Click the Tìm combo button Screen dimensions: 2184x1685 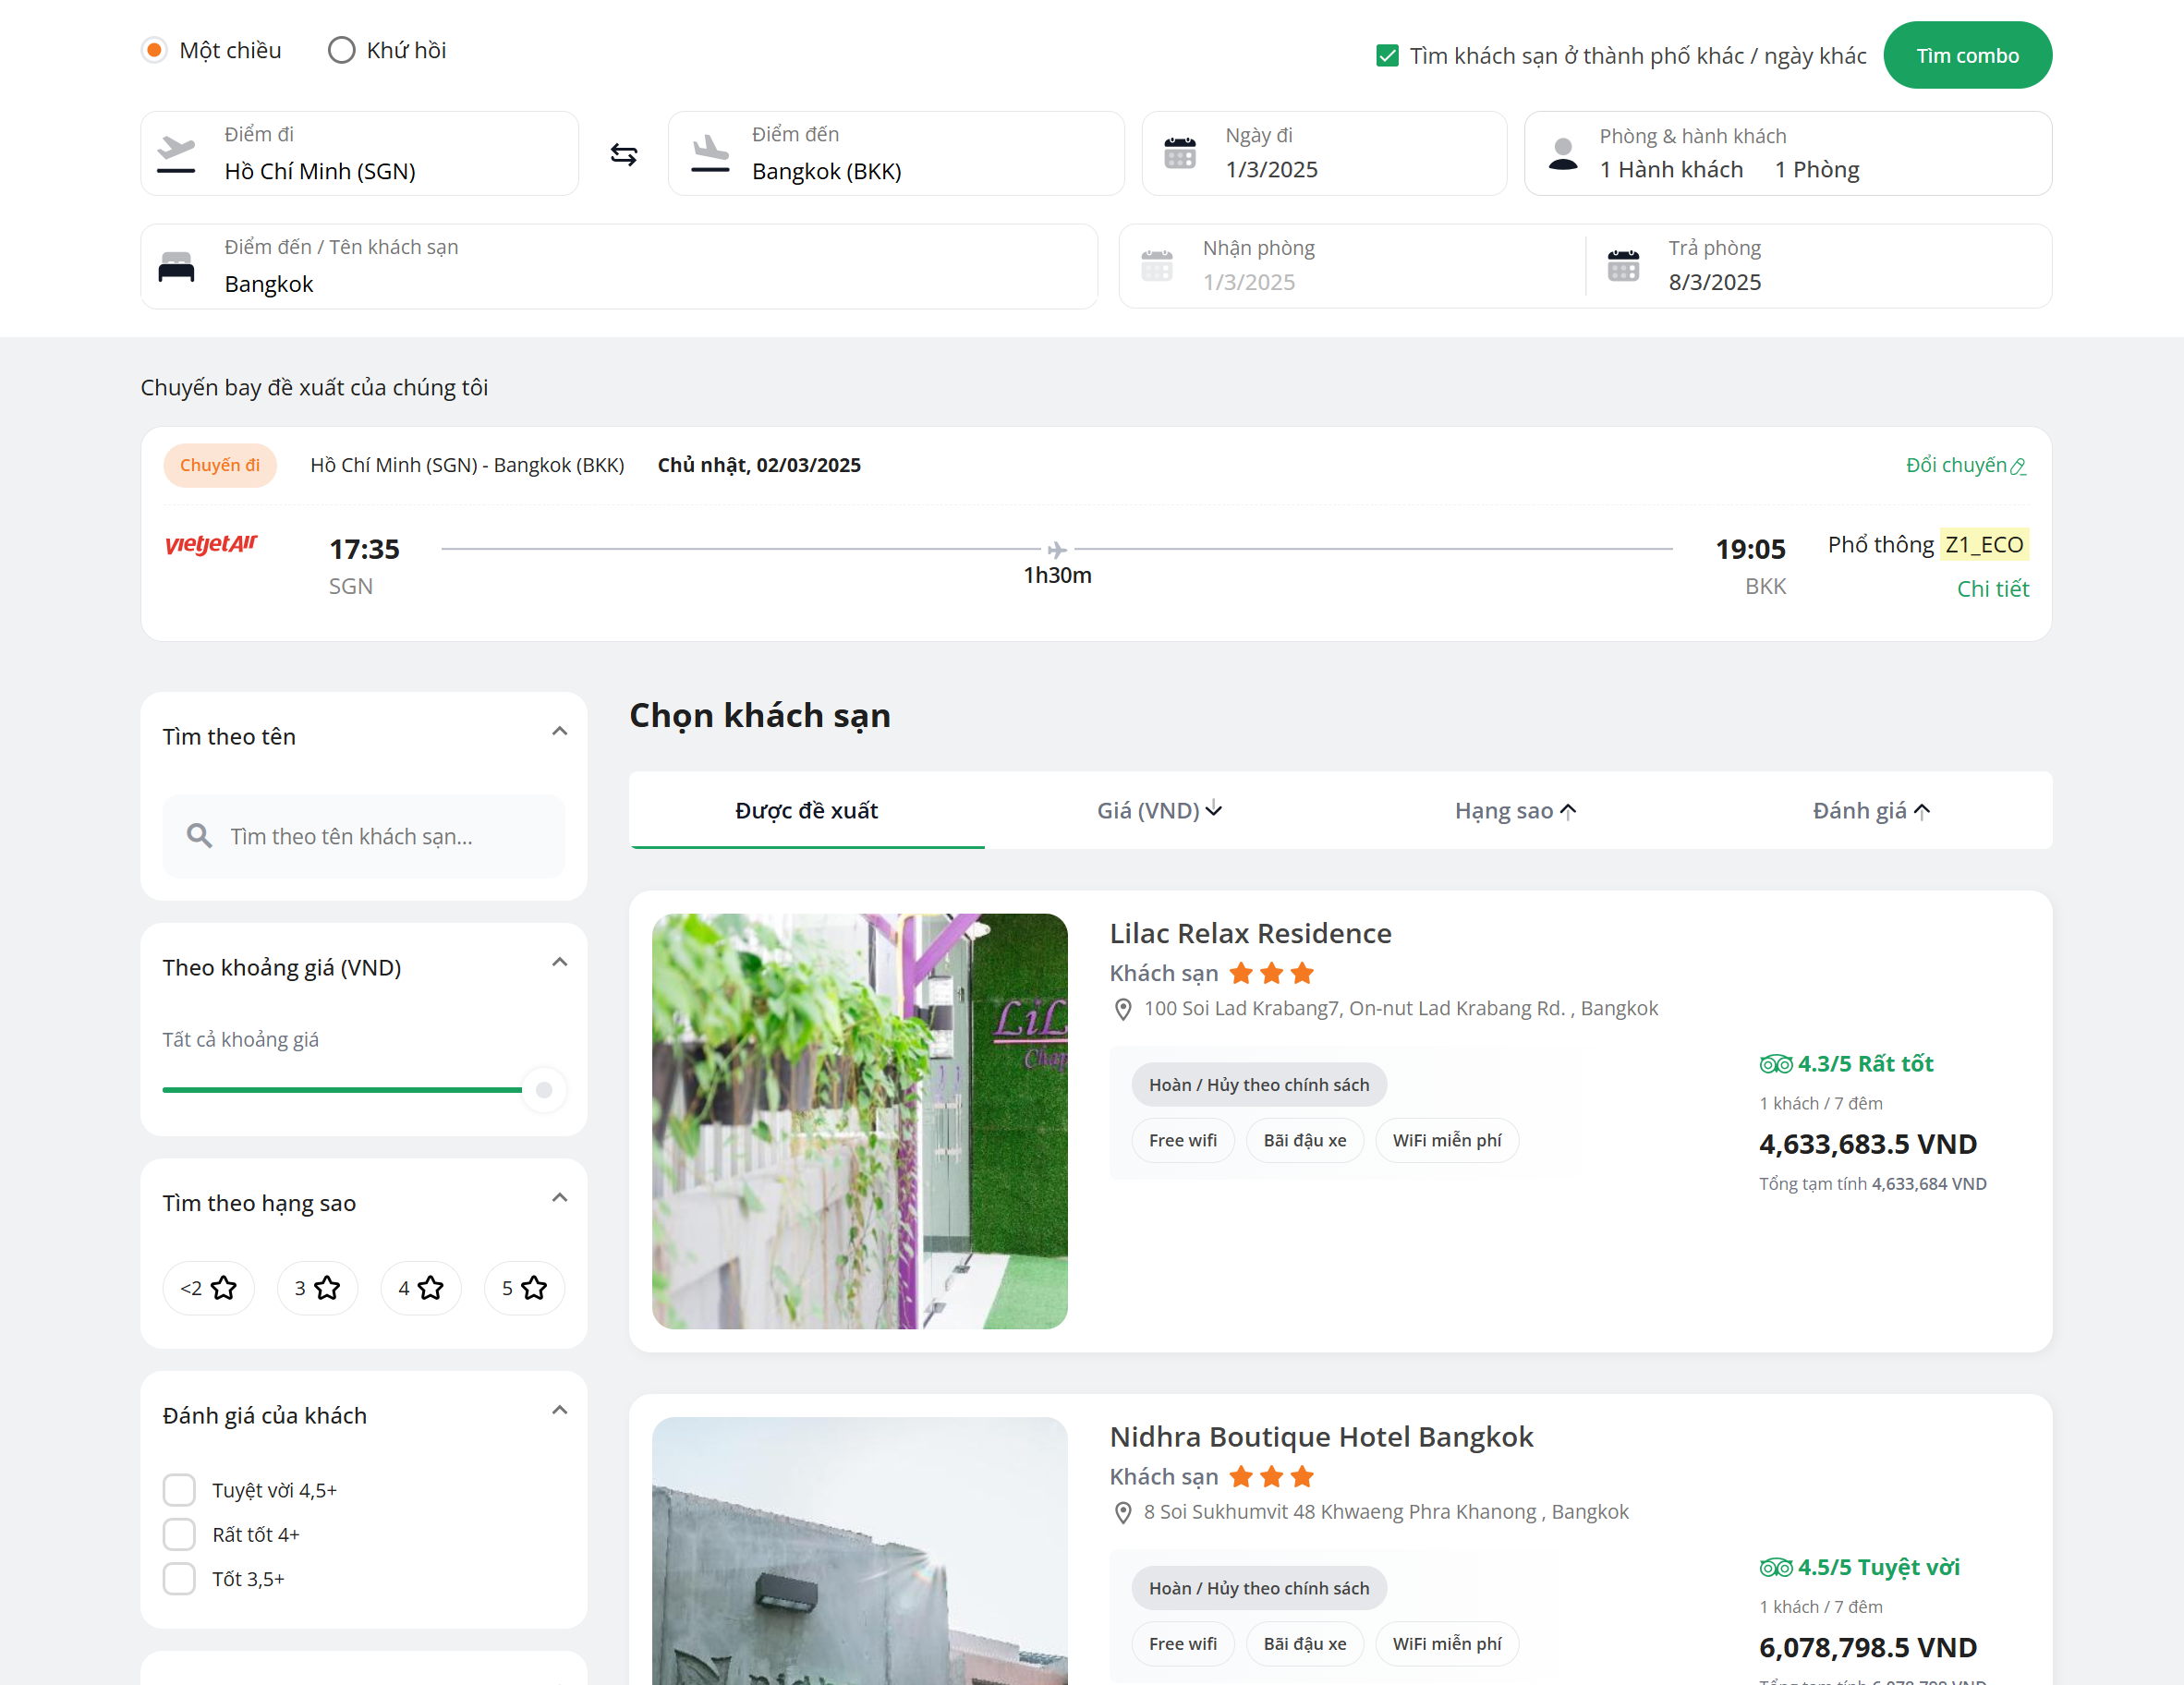point(1966,56)
